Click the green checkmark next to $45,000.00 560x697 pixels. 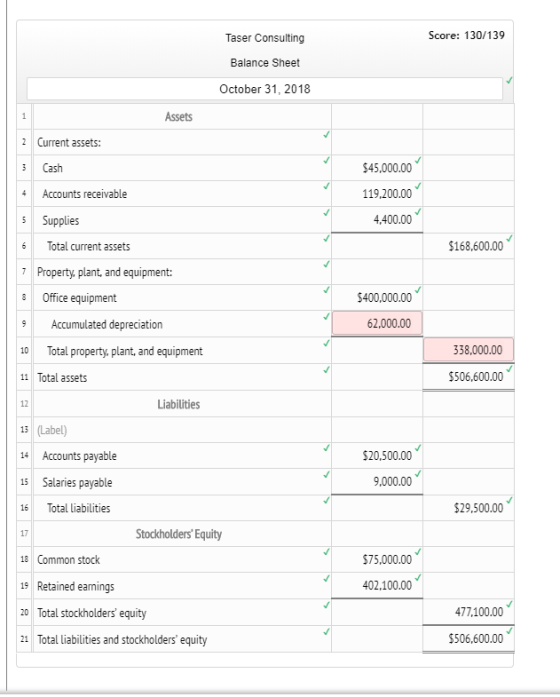418,160
